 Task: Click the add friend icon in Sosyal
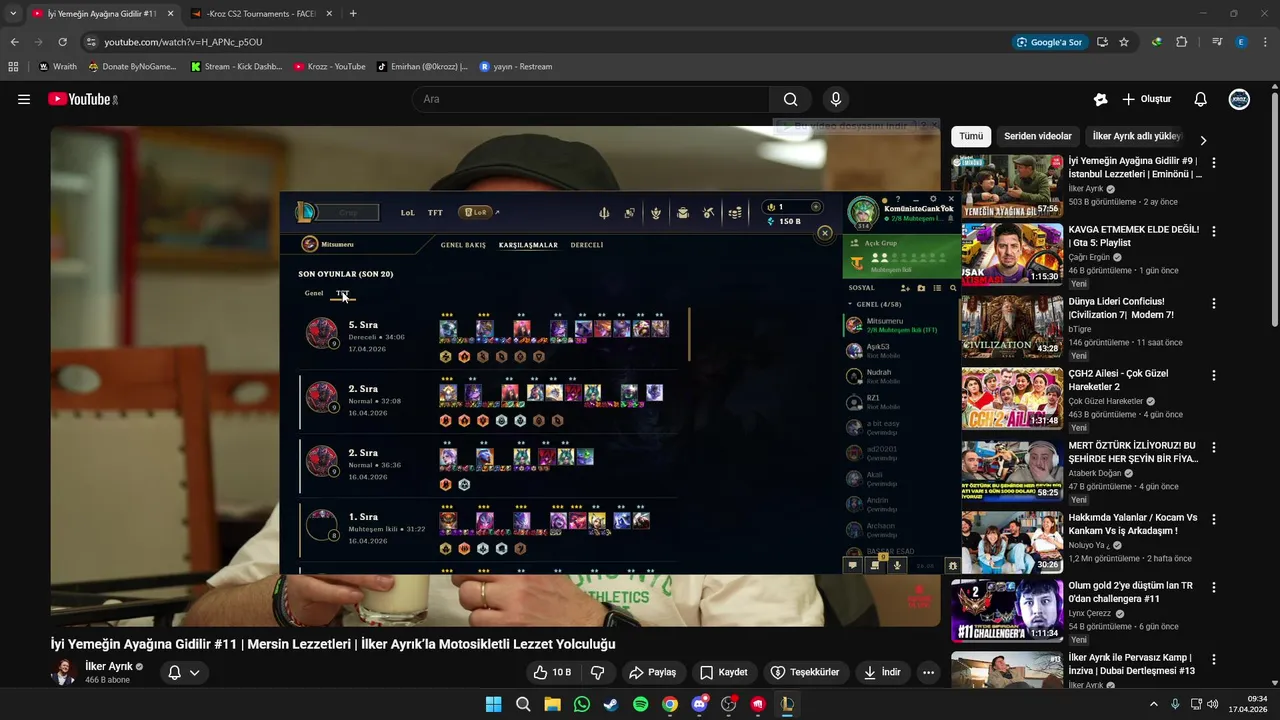[905, 288]
